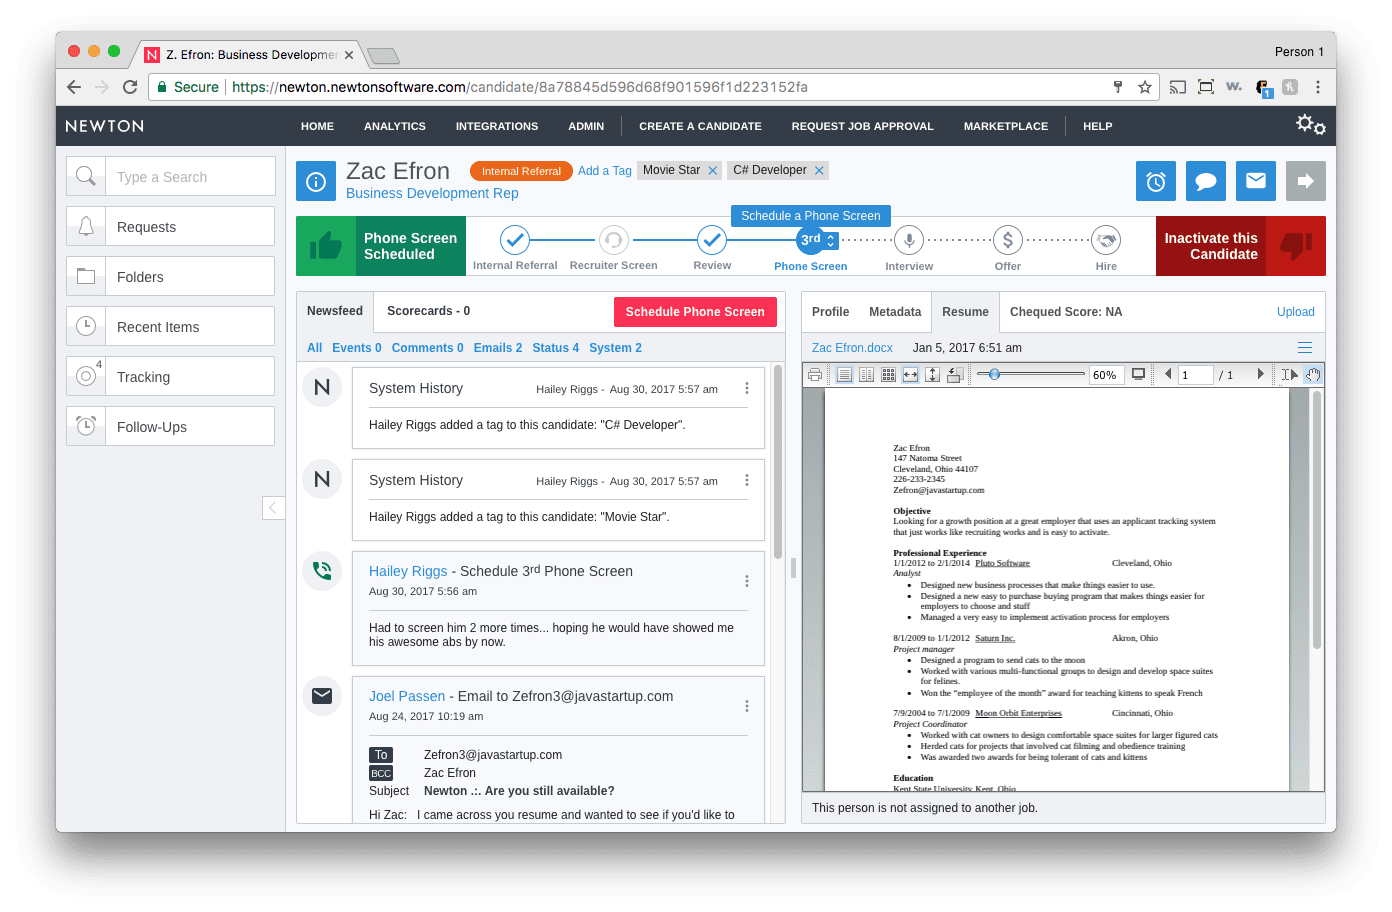Switch resume viewer to thumbnail grid view

[889, 374]
